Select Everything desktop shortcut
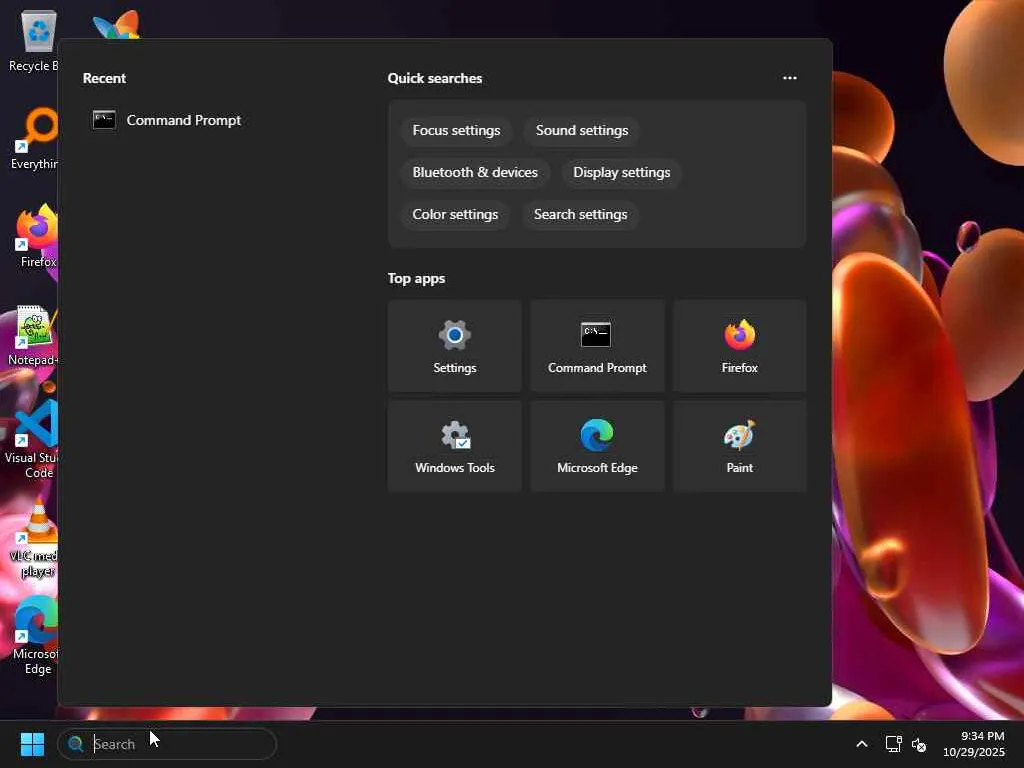Image resolution: width=1024 pixels, height=768 pixels. click(x=33, y=138)
